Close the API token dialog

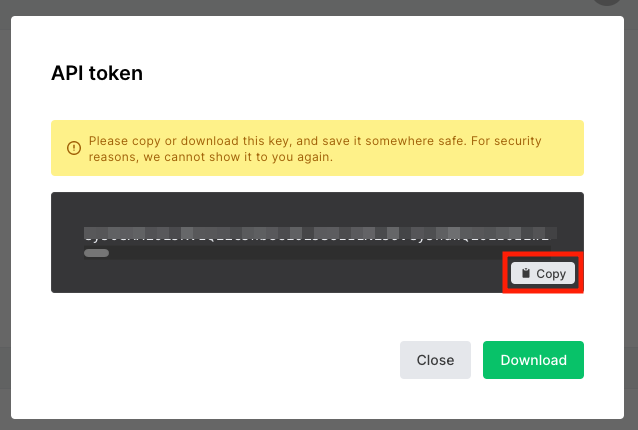tap(435, 360)
